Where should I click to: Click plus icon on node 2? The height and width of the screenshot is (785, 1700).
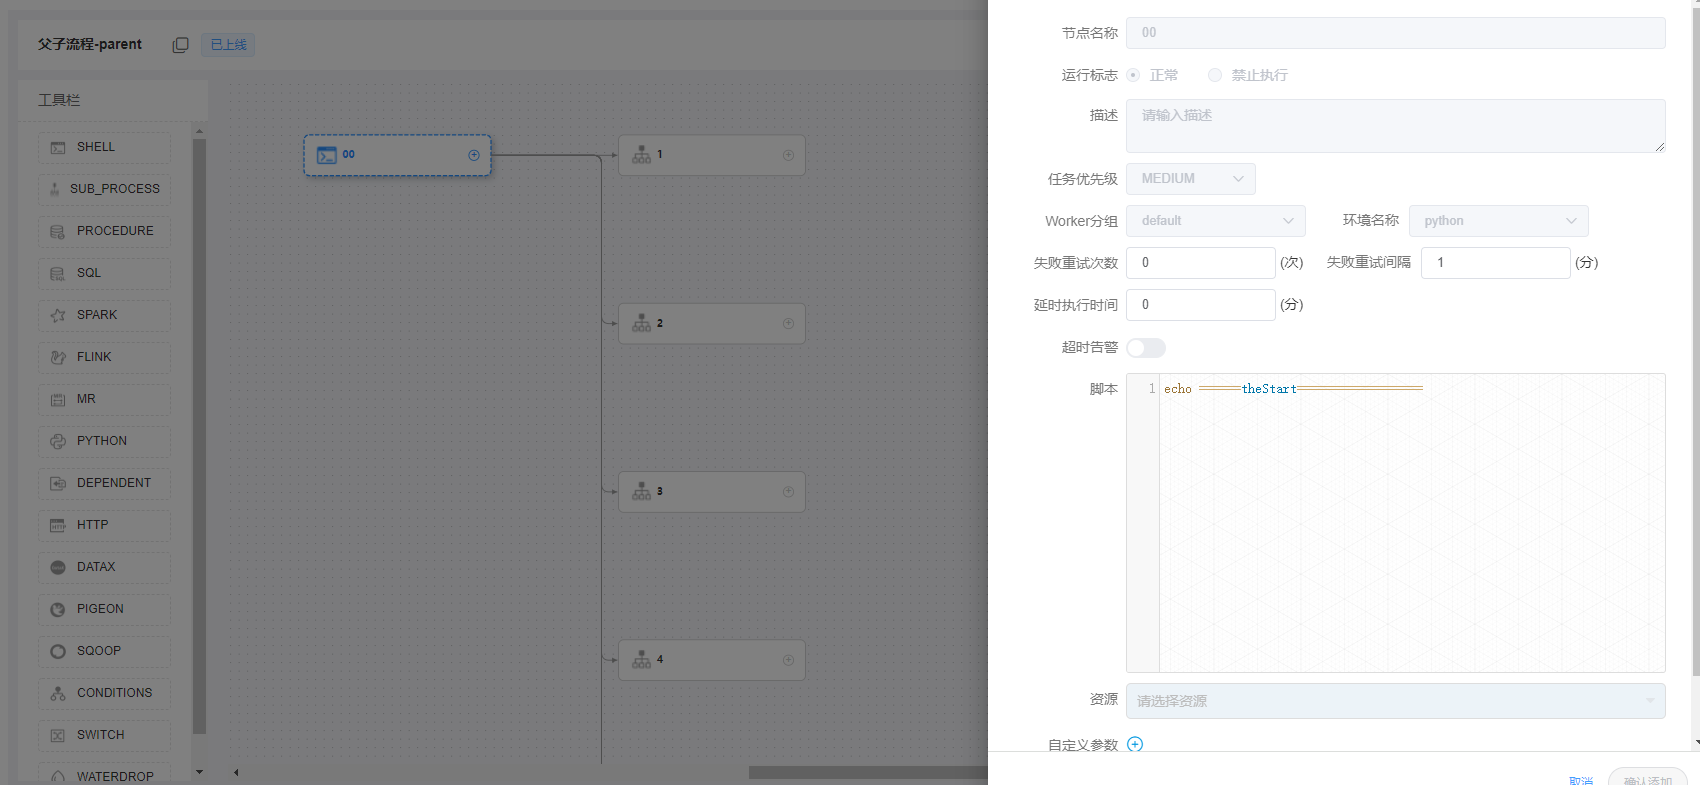tap(788, 323)
